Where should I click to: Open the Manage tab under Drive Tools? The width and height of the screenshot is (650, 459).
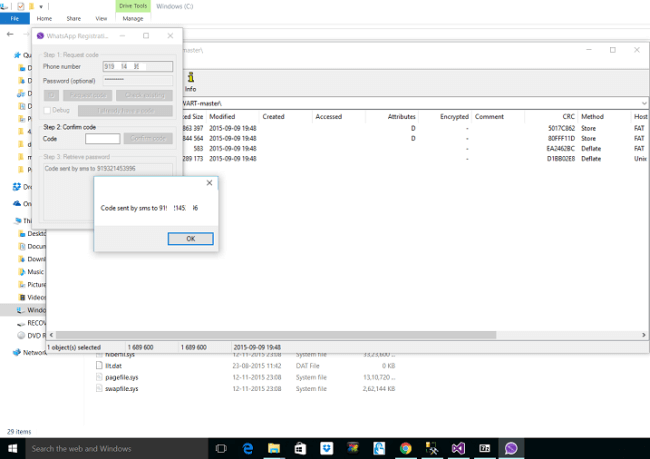(133, 19)
